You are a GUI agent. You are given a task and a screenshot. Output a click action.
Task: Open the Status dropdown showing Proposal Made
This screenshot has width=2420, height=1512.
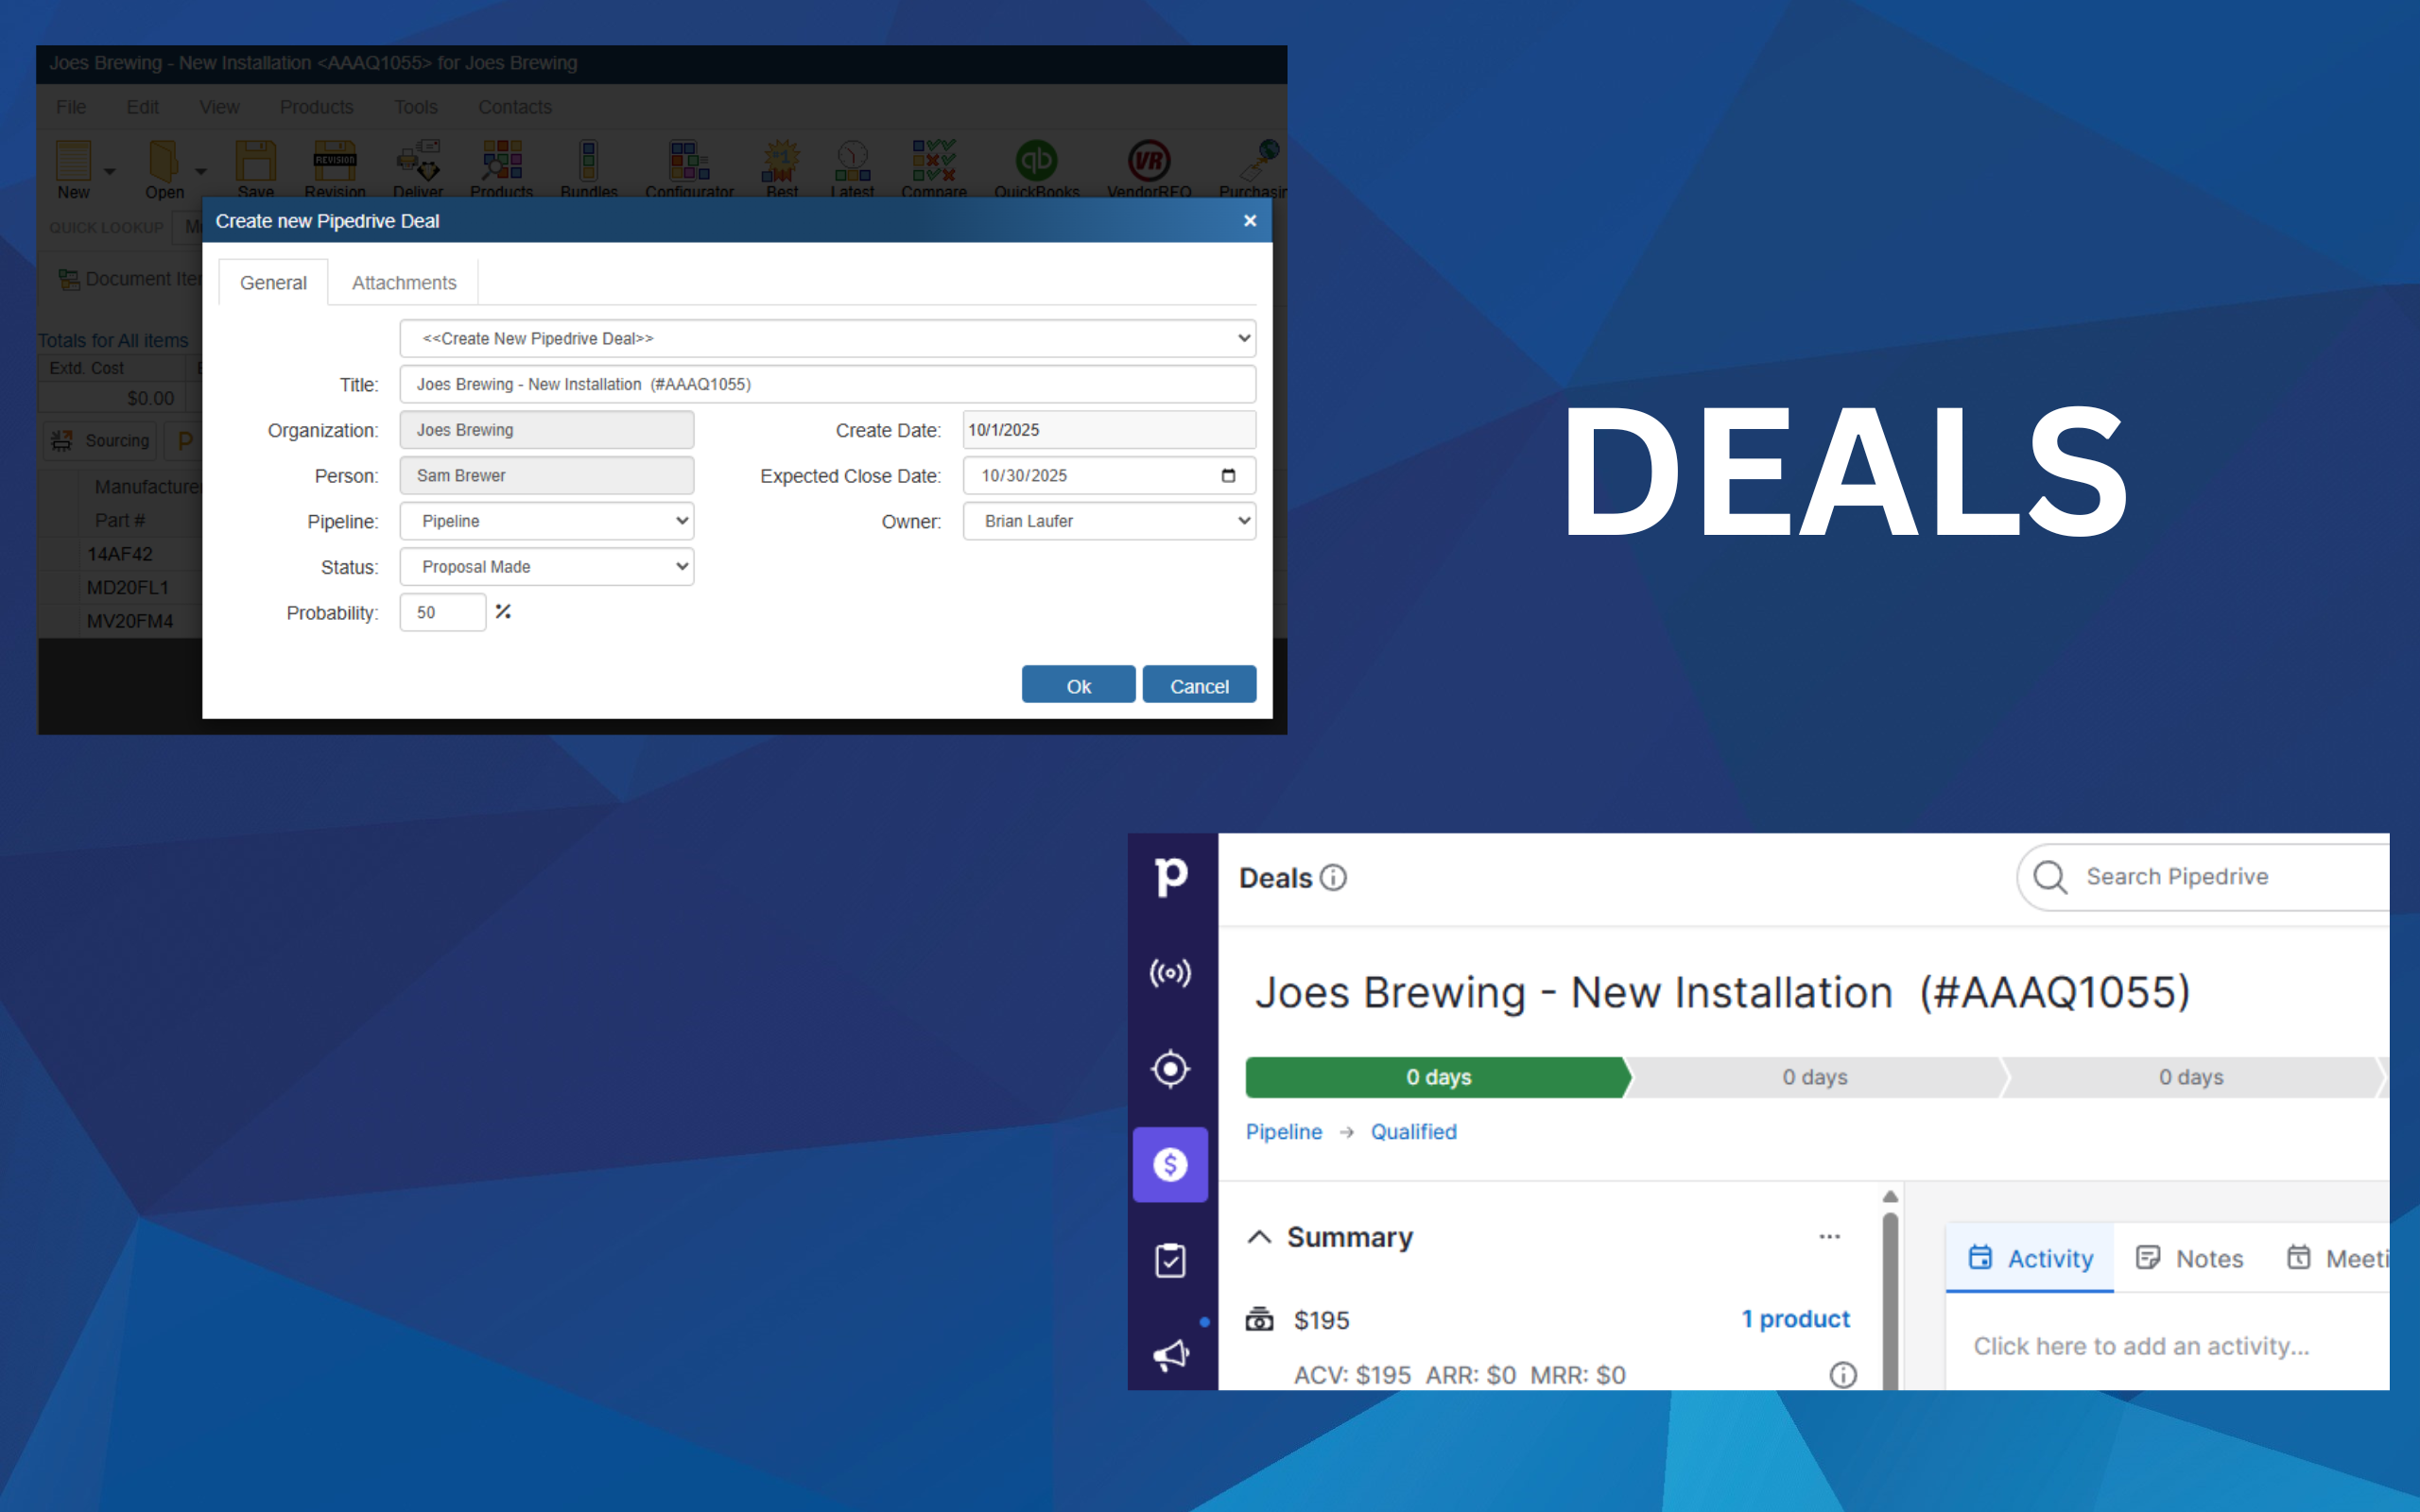[x=546, y=567]
